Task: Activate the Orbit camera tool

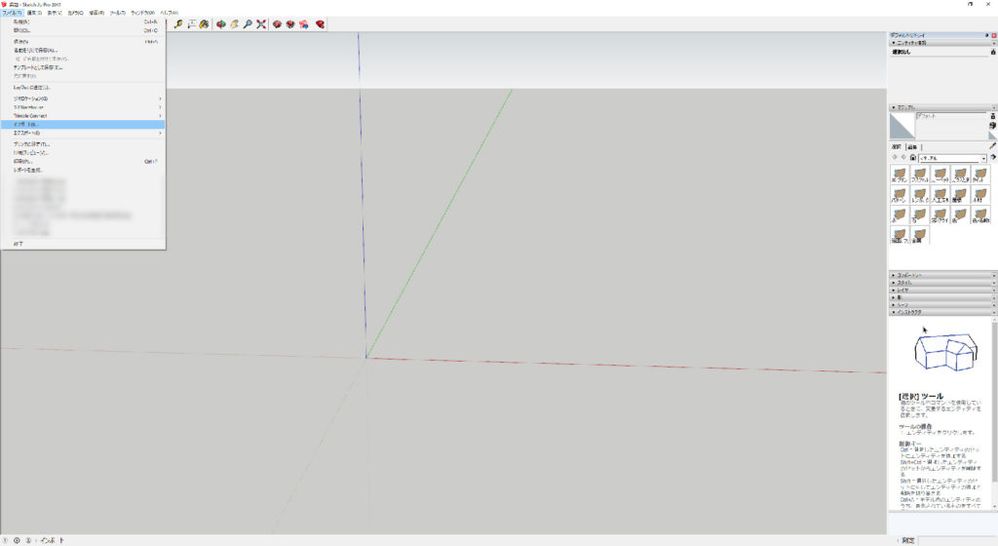Action: tap(221, 24)
